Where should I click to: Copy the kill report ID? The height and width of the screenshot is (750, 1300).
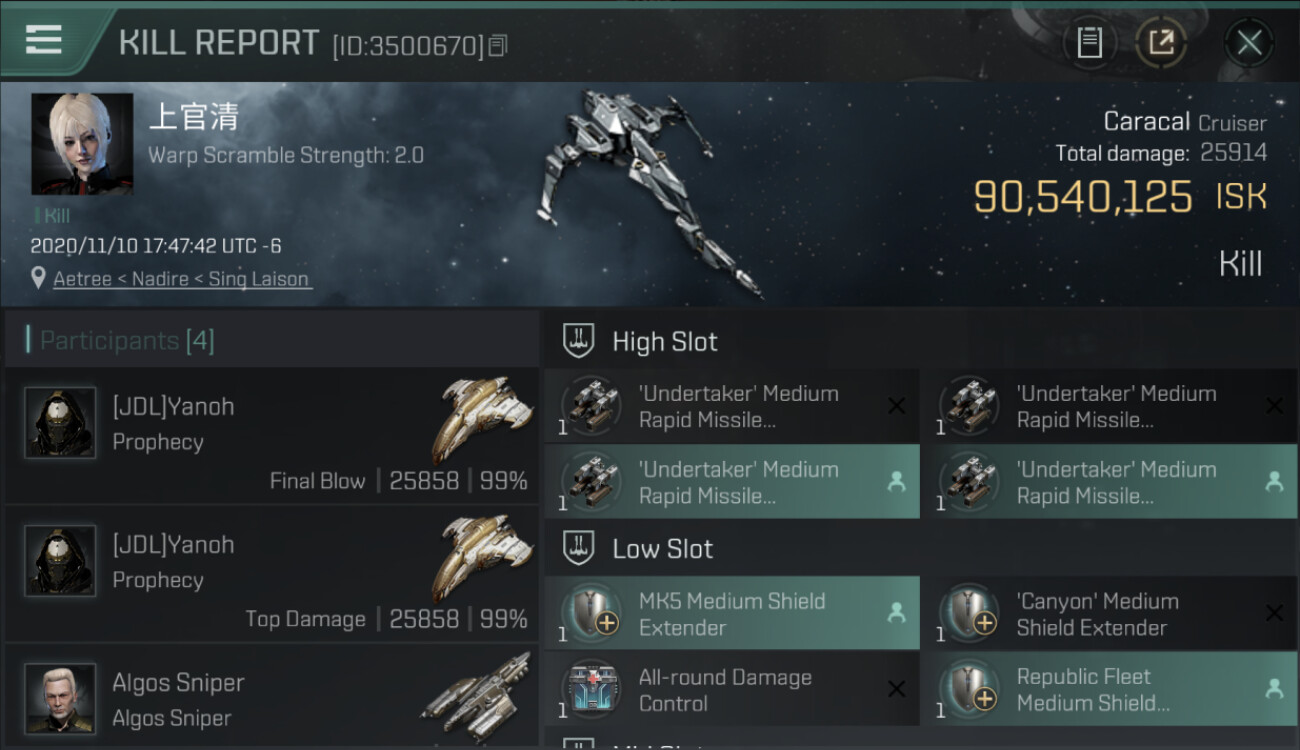(498, 45)
